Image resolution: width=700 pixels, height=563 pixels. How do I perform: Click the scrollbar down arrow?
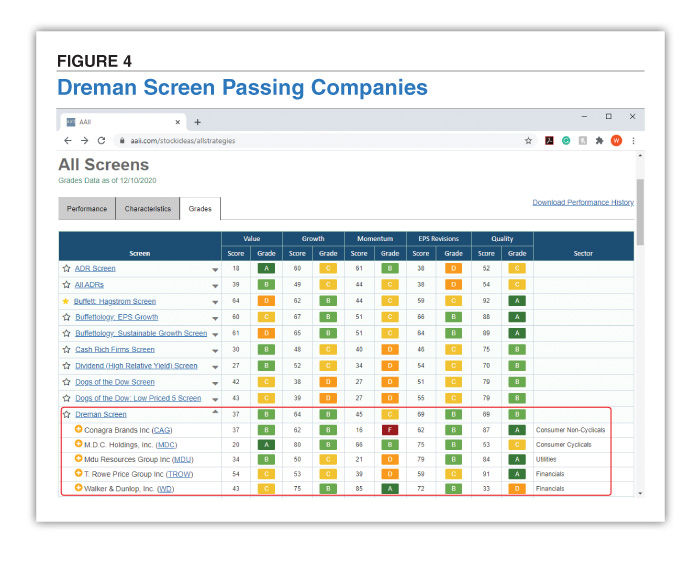click(640, 493)
